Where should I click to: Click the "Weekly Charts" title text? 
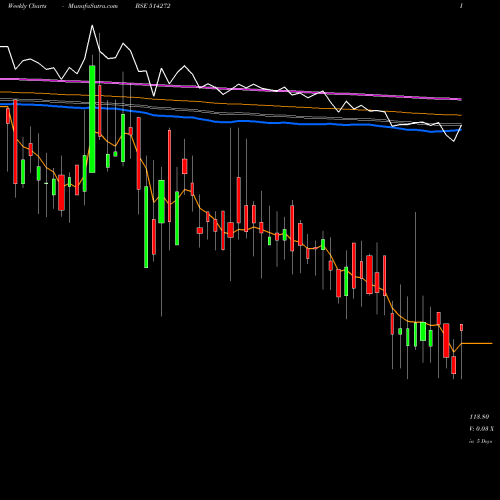(x=27, y=6)
